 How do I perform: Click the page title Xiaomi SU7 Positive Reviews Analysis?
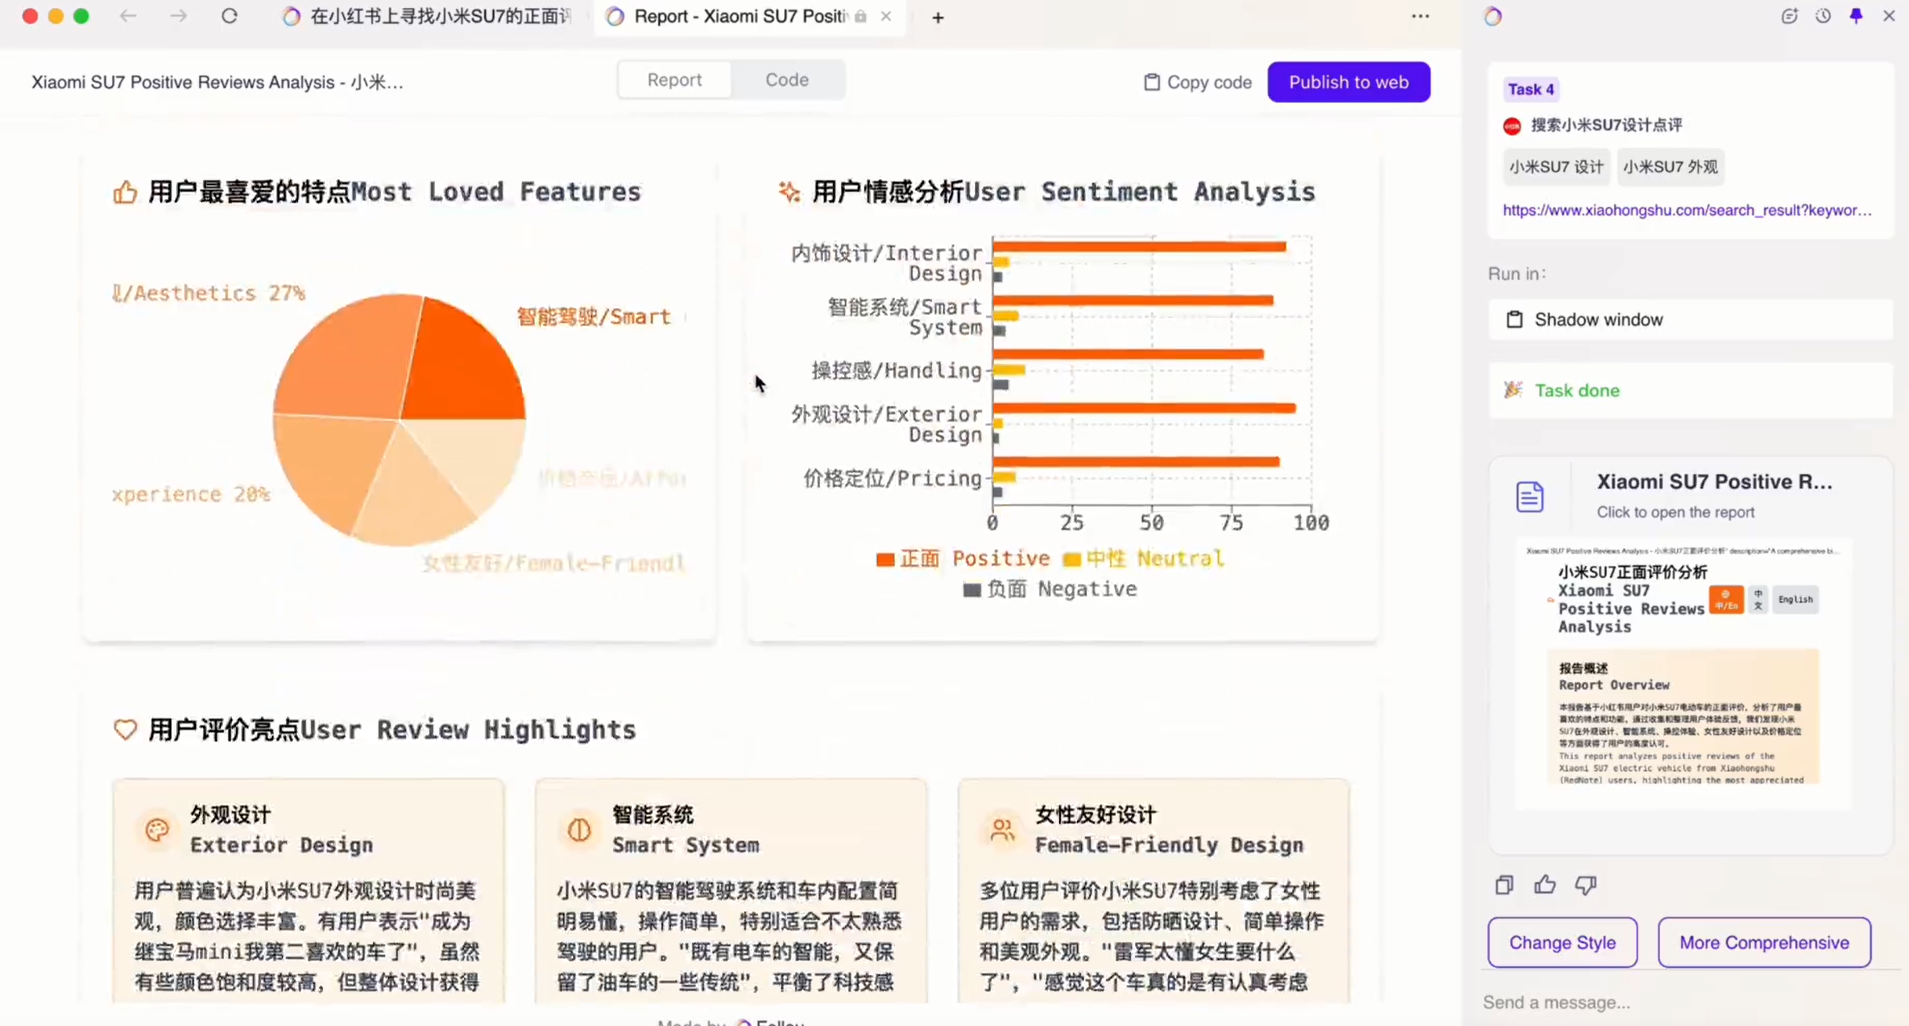pos(217,82)
